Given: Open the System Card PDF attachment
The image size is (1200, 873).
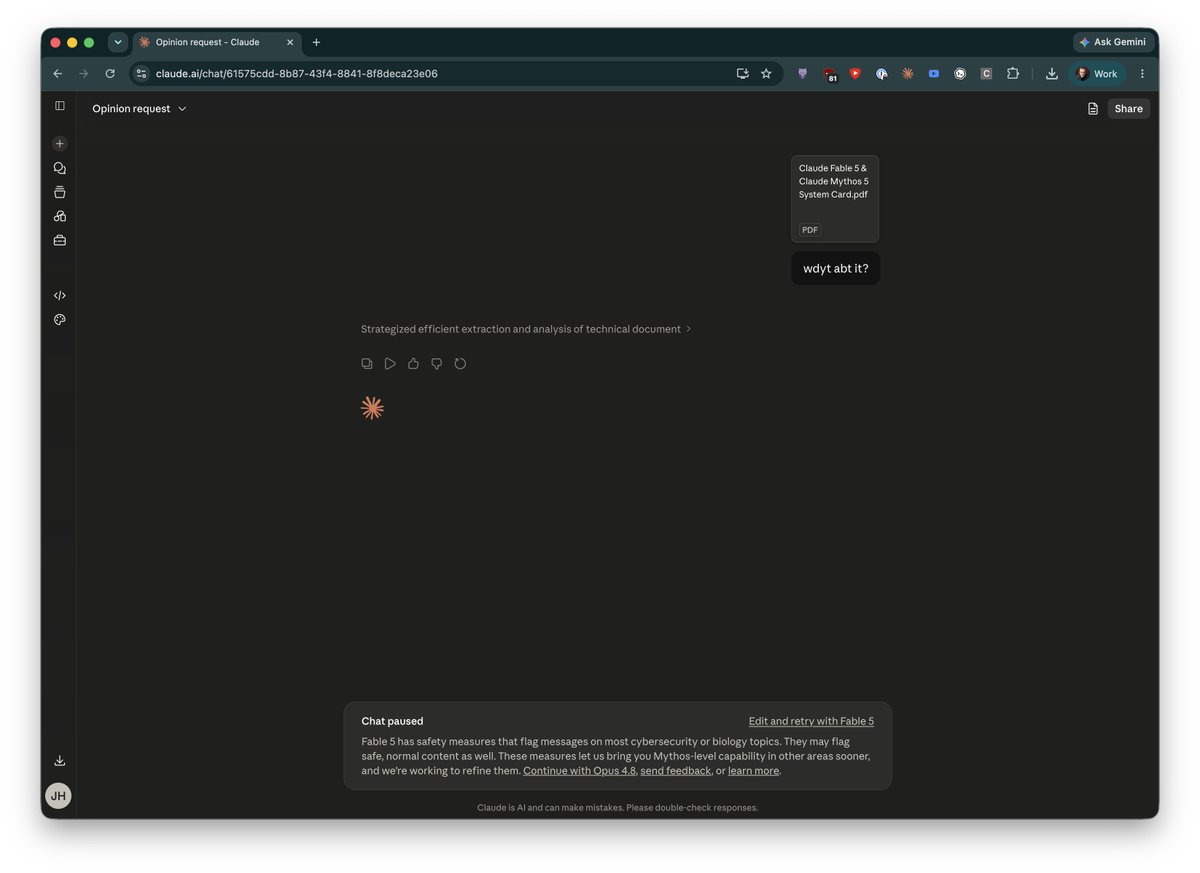Looking at the screenshot, I should click(835, 199).
